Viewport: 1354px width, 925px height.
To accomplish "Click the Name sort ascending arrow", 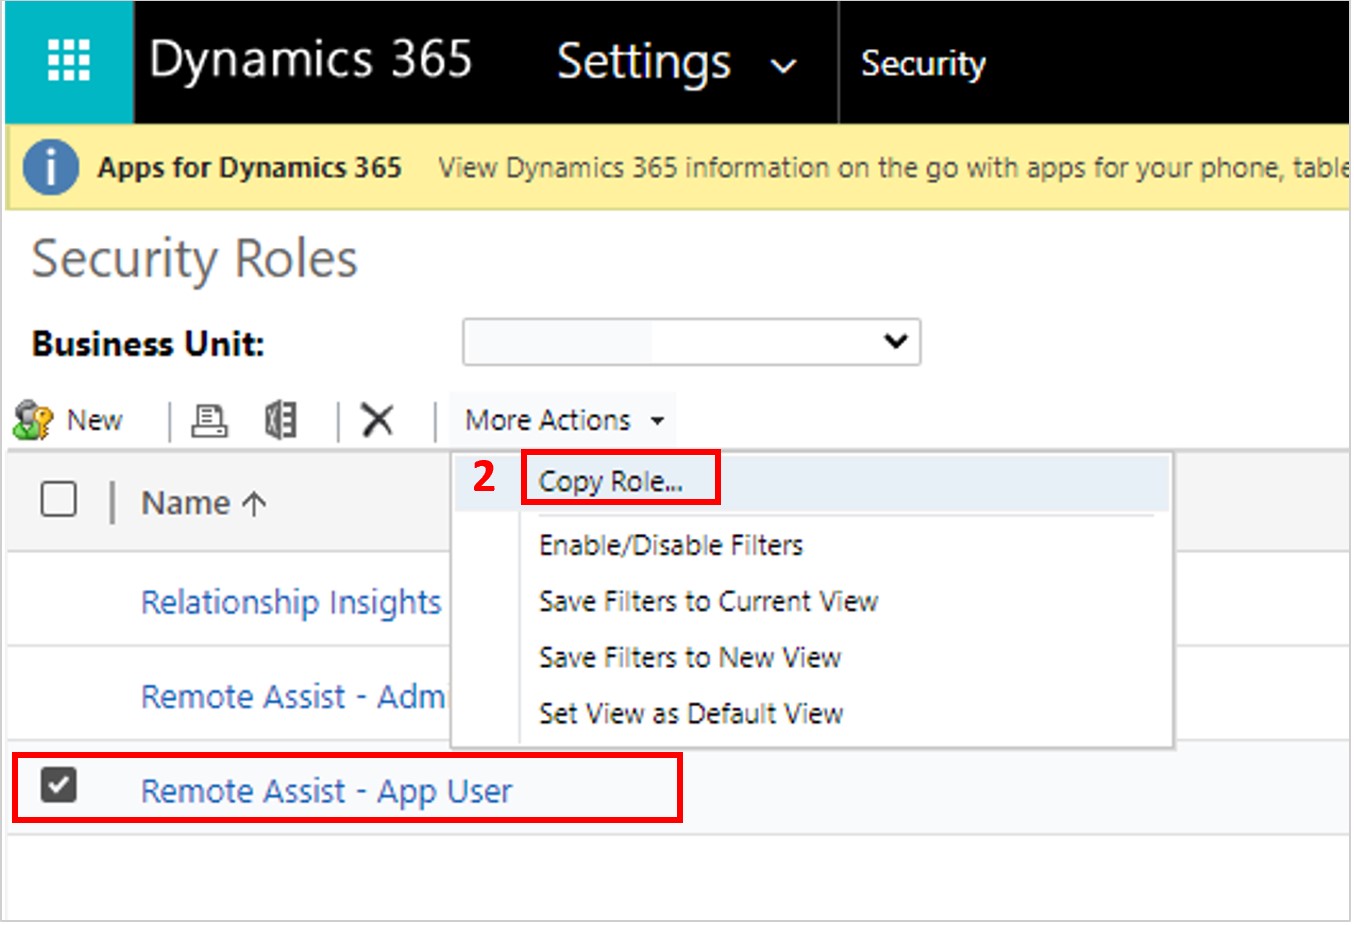I will click(254, 504).
